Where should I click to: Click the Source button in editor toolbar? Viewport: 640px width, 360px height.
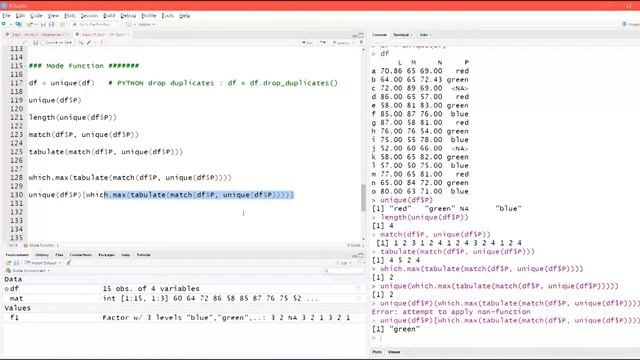click(341, 42)
